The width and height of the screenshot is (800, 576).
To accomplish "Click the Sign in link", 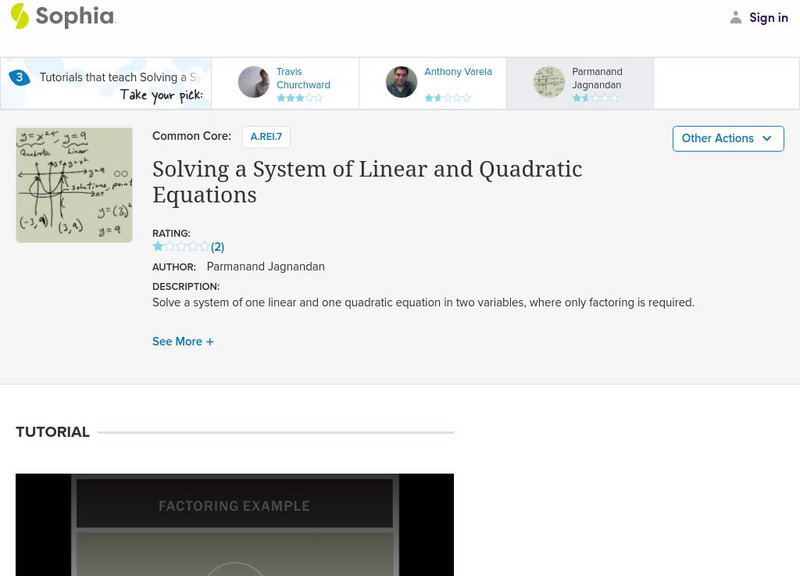I will (x=768, y=17).
